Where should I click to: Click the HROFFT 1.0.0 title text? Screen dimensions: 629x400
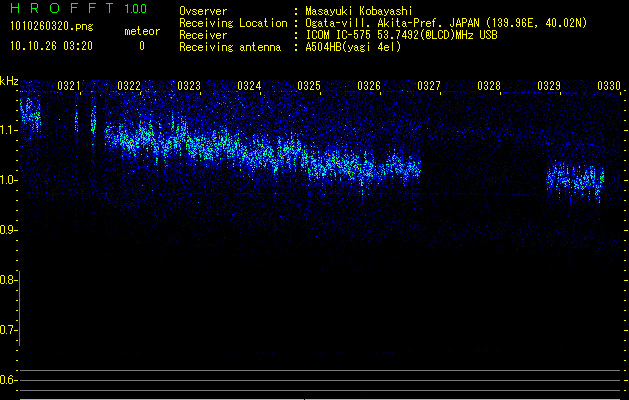pos(78,8)
